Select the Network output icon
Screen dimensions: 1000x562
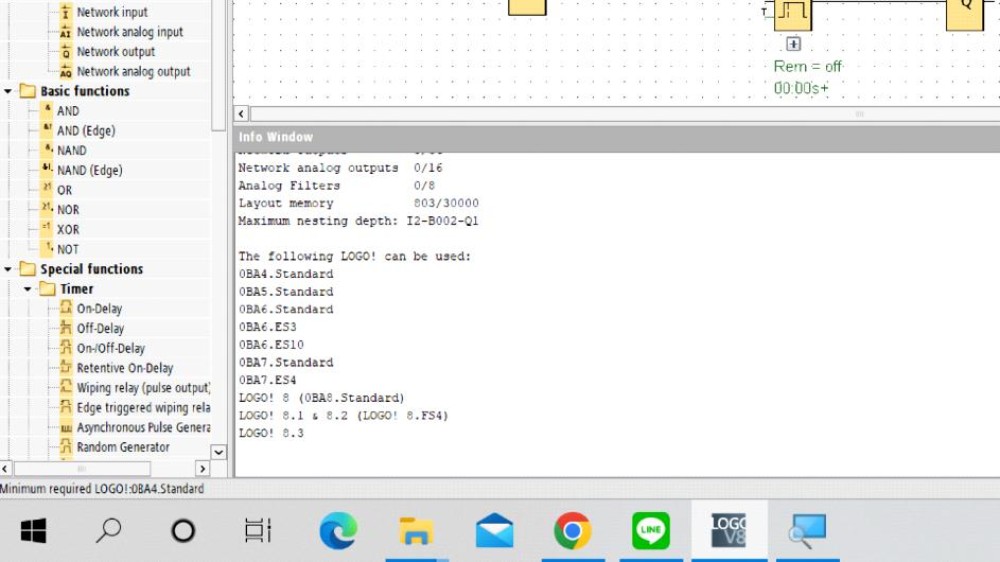coord(66,52)
